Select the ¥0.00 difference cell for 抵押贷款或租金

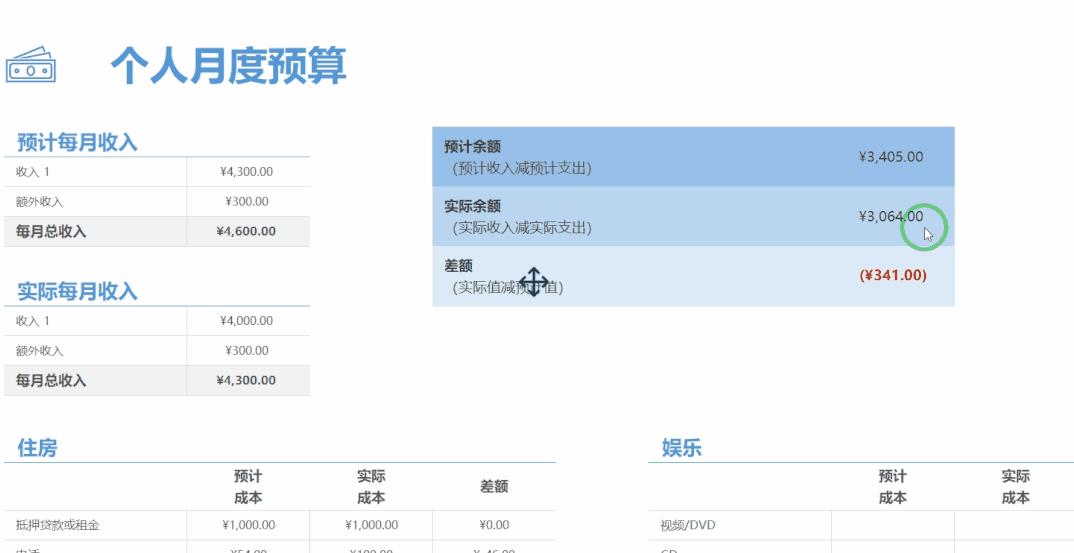(x=493, y=525)
